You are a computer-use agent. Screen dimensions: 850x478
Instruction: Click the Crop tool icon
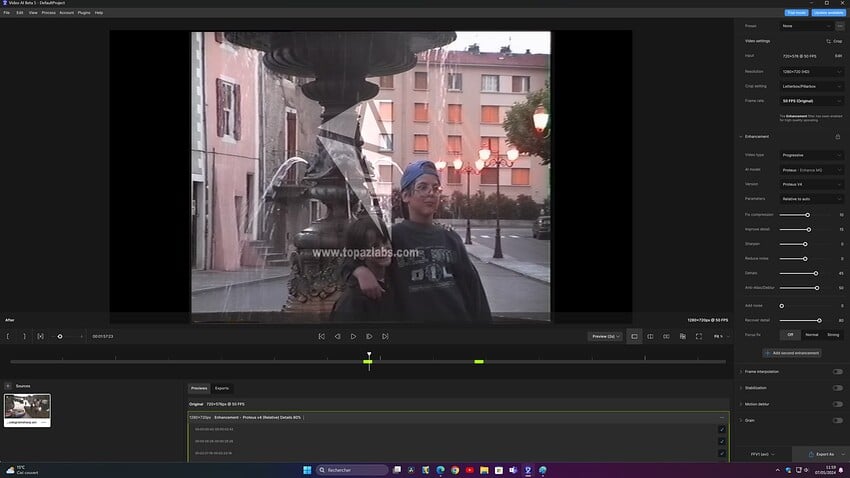(833, 41)
